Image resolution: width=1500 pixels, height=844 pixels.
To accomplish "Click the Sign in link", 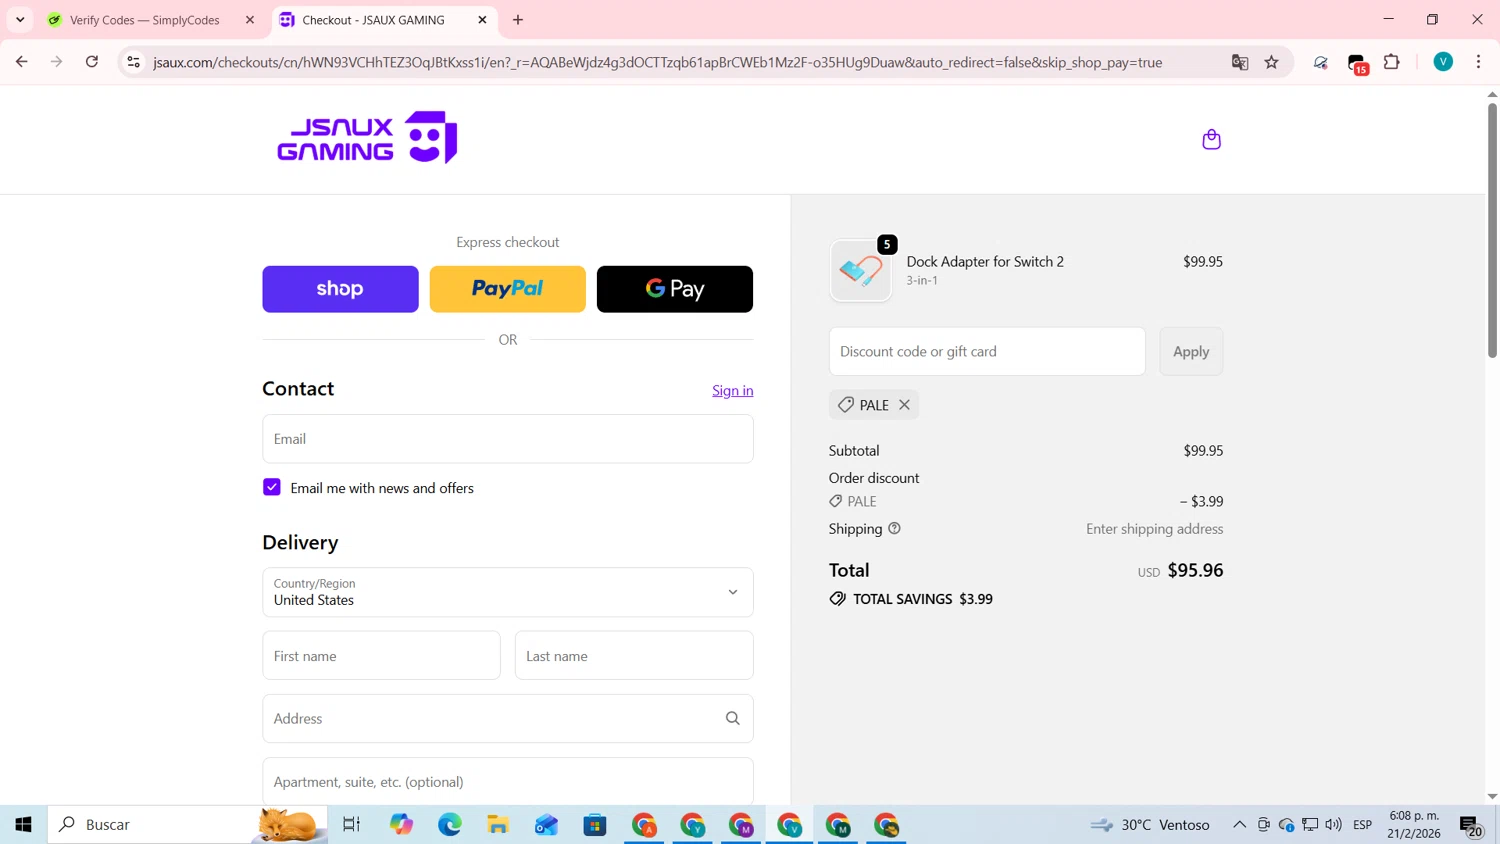I will [733, 390].
